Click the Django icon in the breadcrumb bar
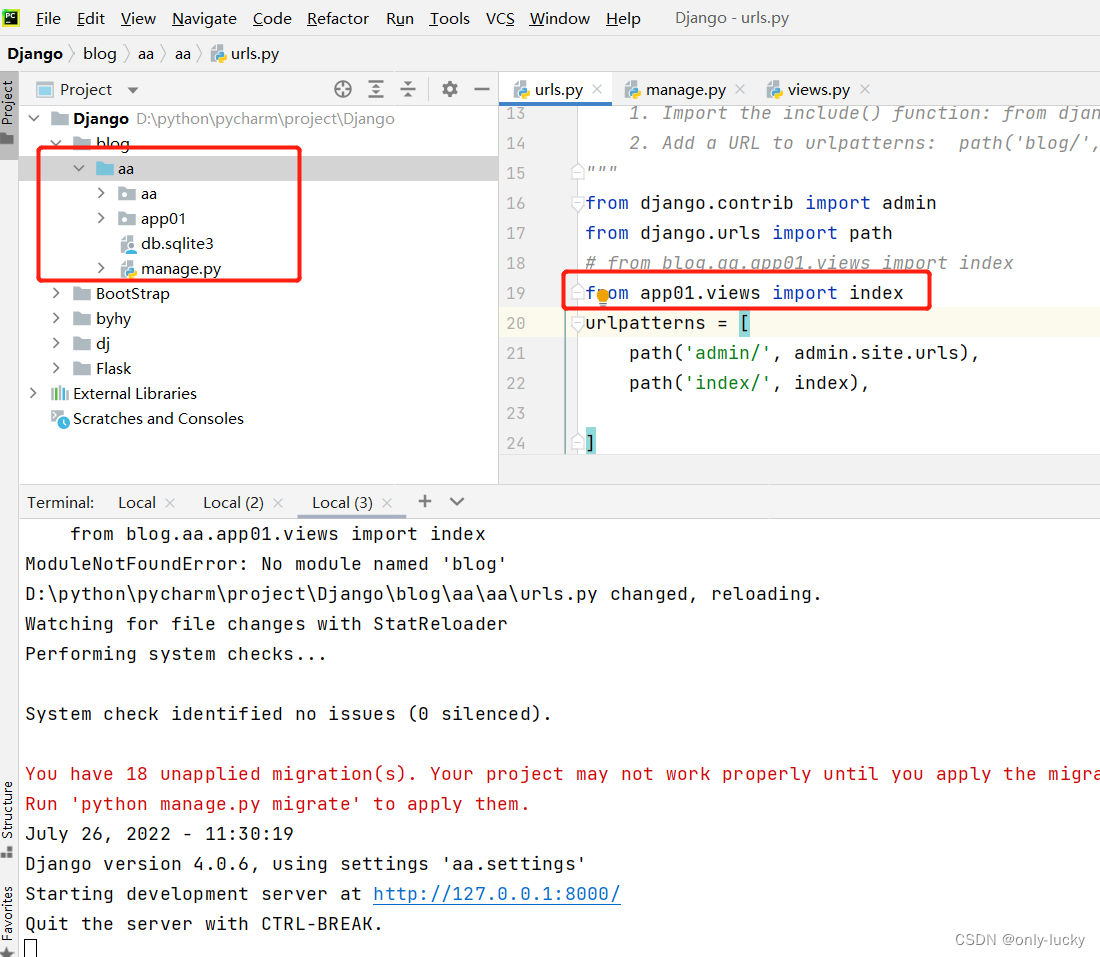The image size is (1100, 957). [x=34, y=53]
